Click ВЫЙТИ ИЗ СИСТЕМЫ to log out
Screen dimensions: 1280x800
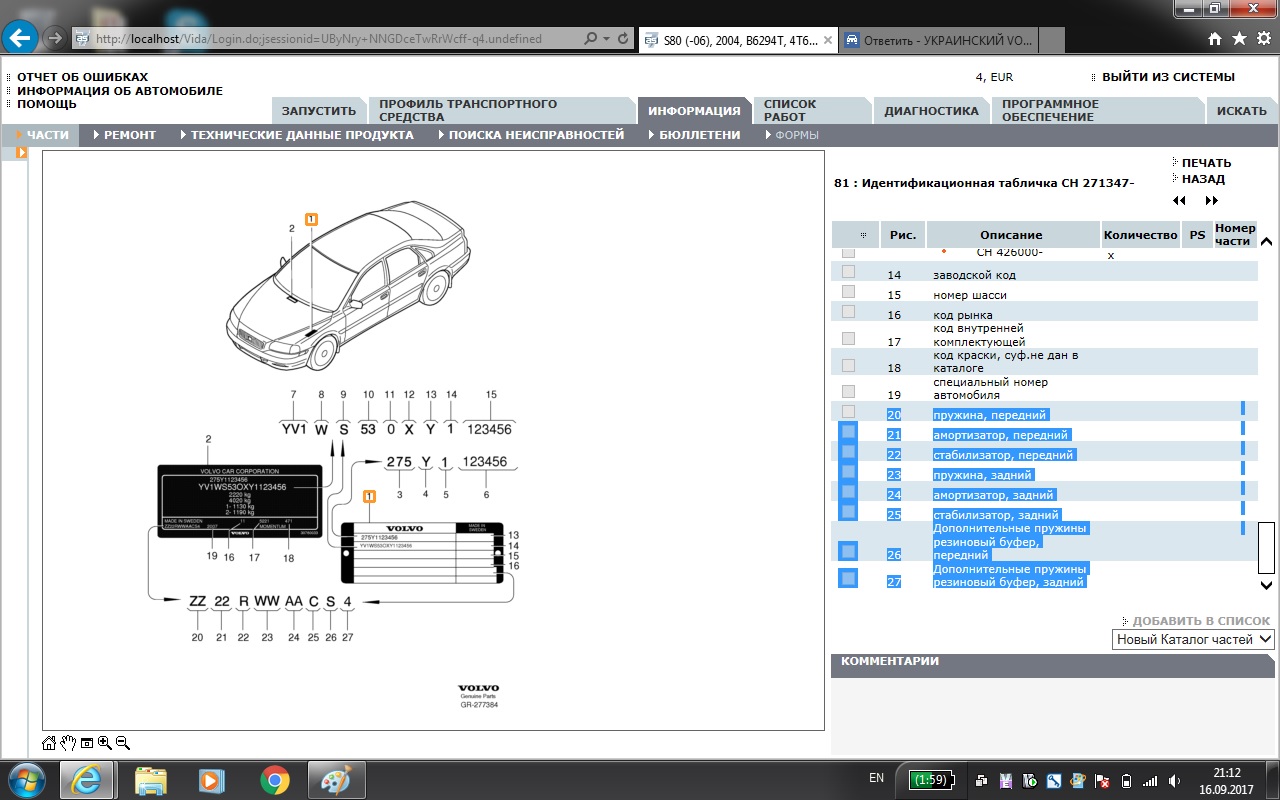1167,77
